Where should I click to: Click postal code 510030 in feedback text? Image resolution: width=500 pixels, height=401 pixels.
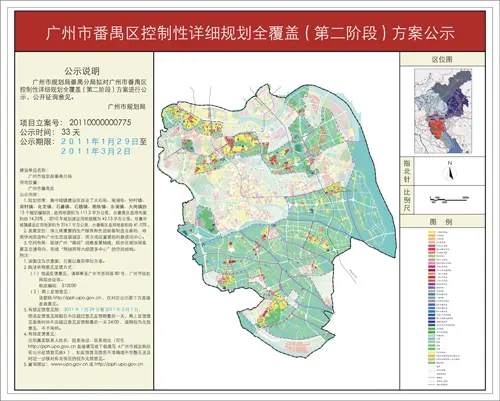[x=69, y=286]
